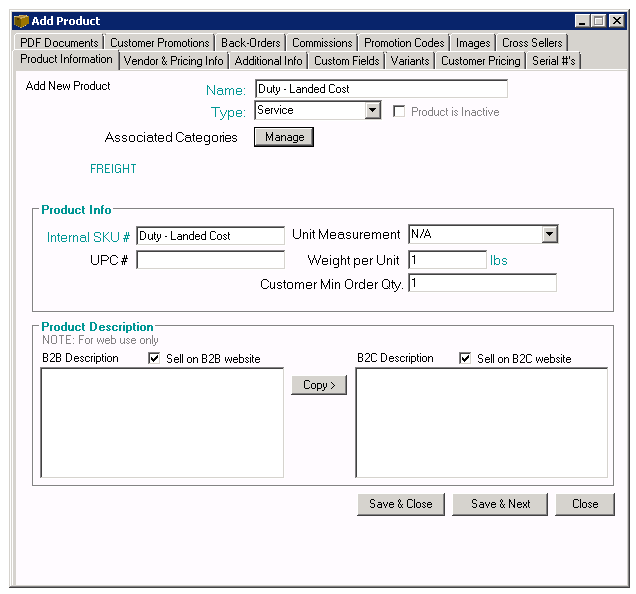Check the Product is Inactive box
The height and width of the screenshot is (594, 636).
pos(400,112)
